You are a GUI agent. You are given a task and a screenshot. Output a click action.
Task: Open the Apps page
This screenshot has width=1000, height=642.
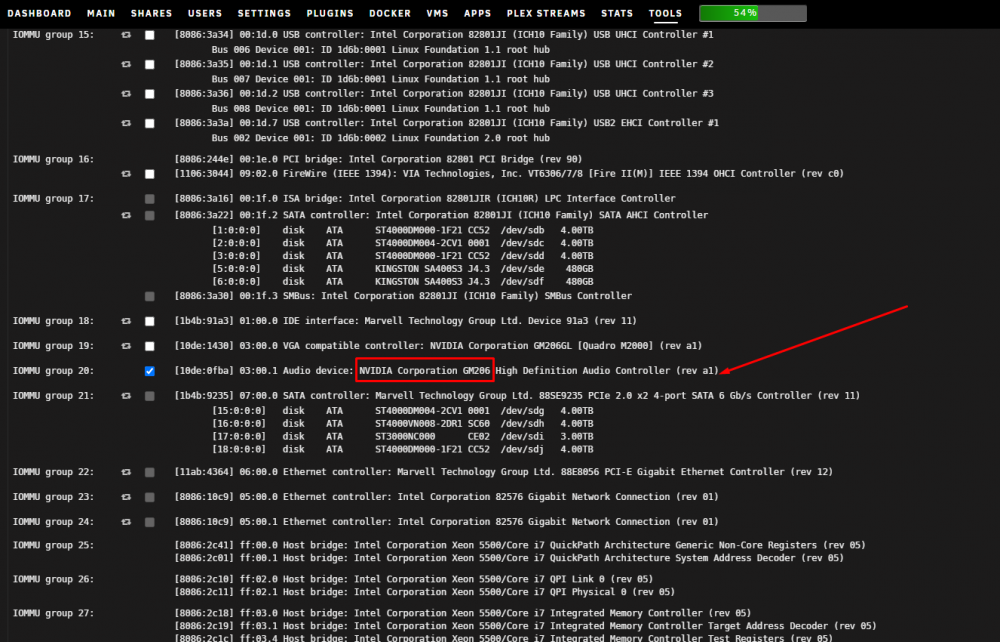click(x=478, y=13)
